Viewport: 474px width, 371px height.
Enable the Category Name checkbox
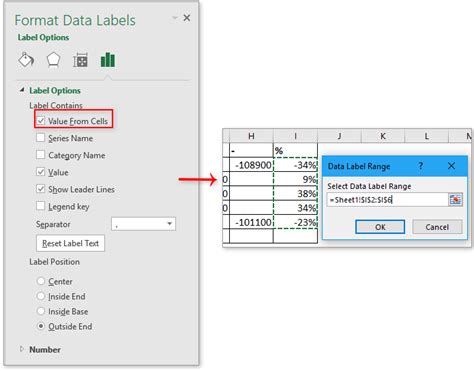pos(41,155)
